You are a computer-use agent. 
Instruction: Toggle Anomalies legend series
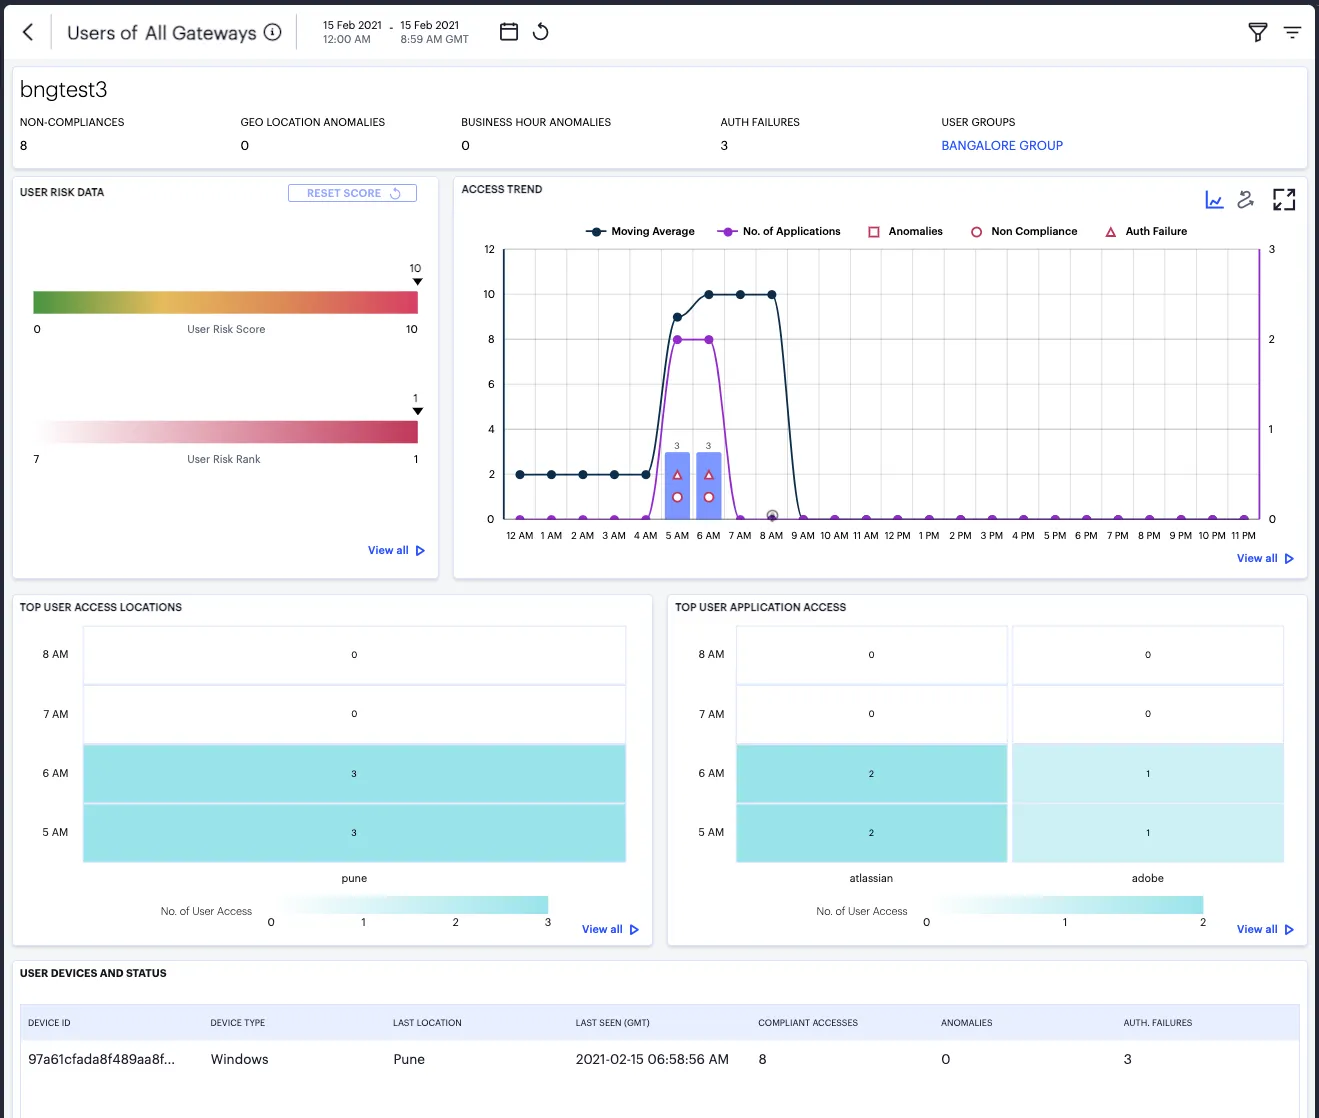[905, 231]
